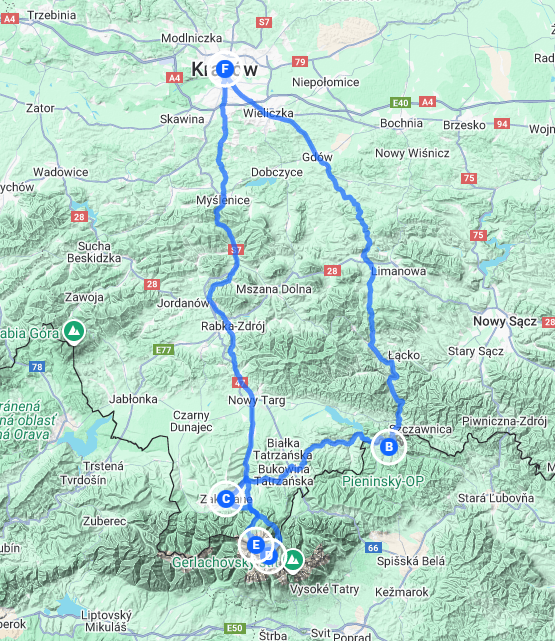Select waypoint marker C at Zakopane
This screenshot has height=641, width=555.
pos(226,499)
